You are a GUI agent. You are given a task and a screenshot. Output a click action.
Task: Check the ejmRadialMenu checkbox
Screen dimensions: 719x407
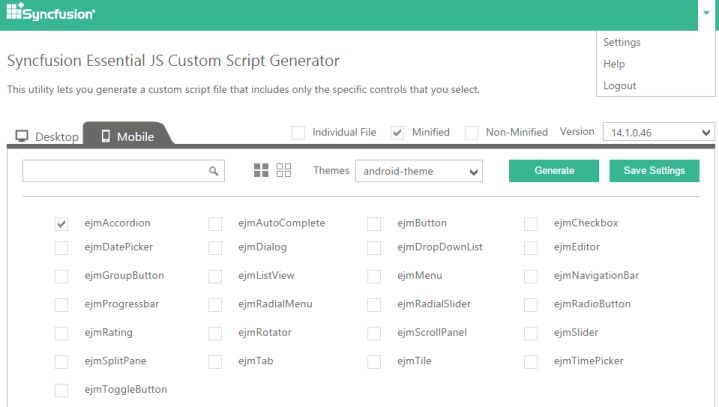(215, 305)
